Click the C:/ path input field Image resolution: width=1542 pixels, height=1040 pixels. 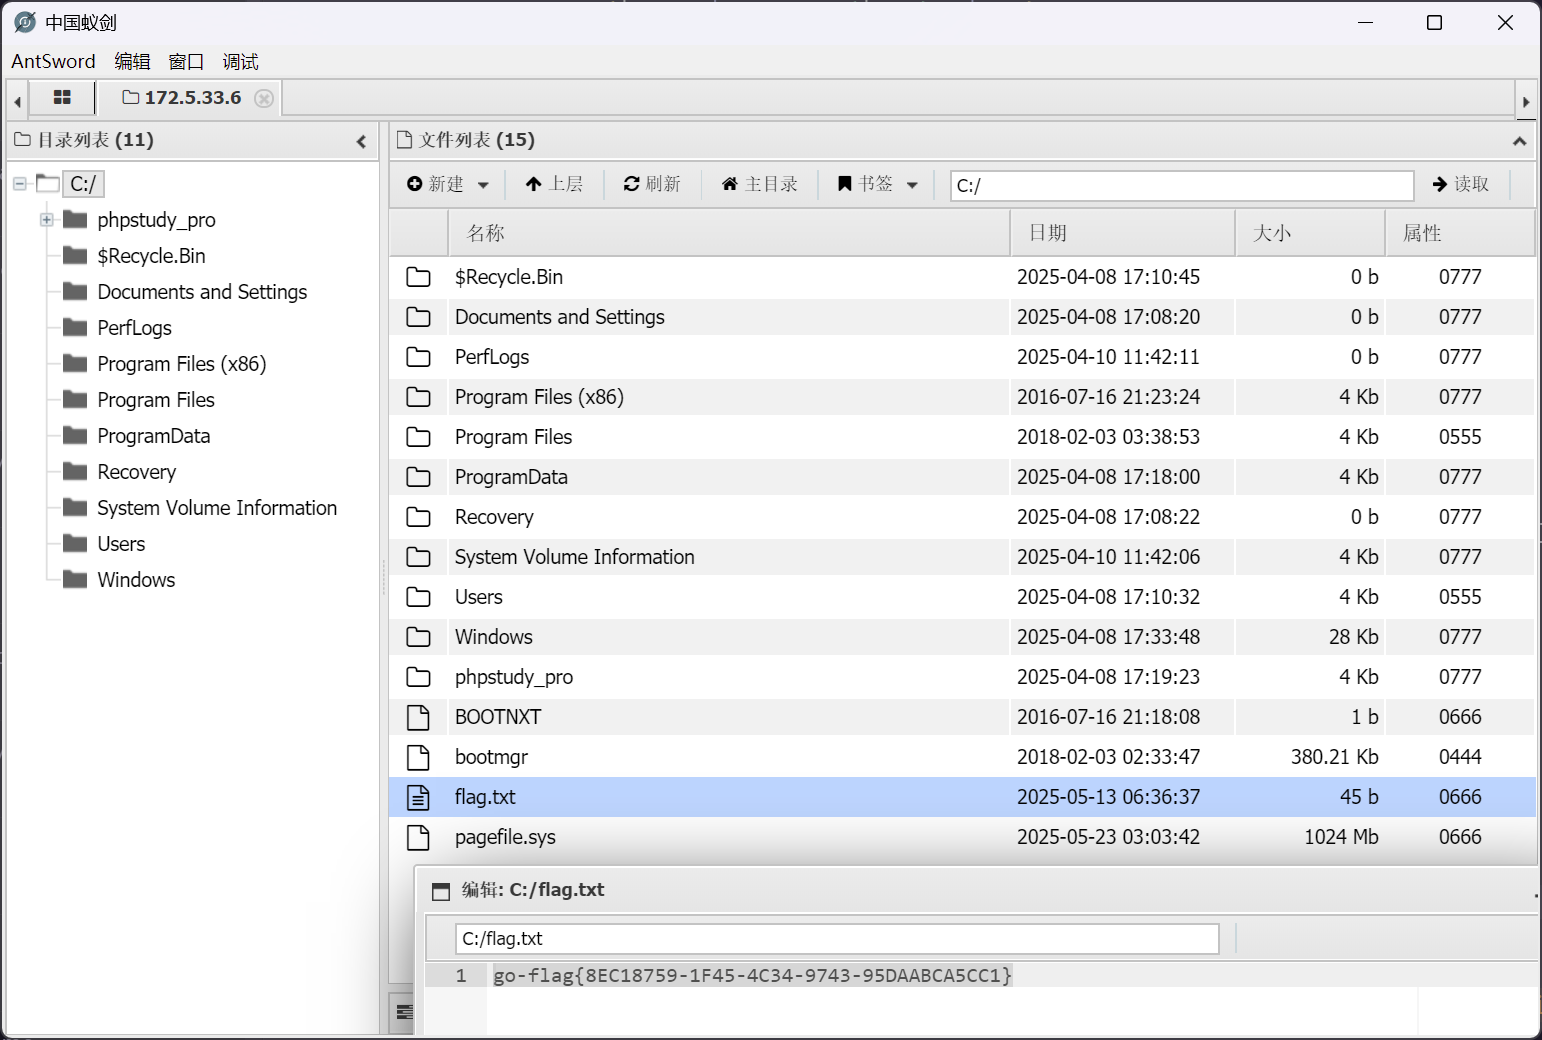point(1180,185)
